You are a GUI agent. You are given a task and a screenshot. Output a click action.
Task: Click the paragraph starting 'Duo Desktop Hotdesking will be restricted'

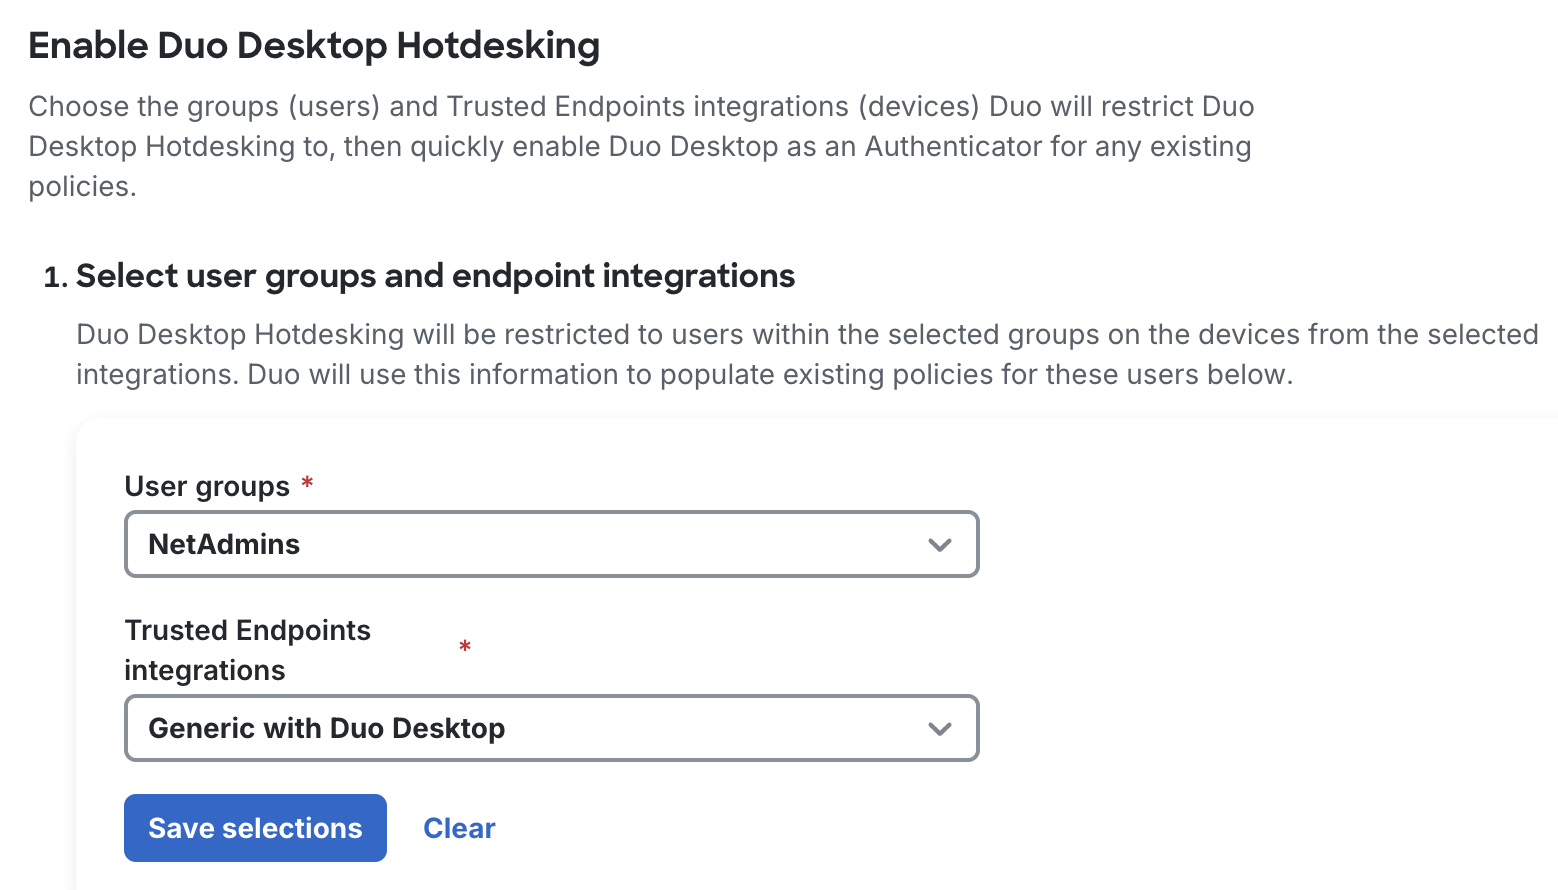807,354
